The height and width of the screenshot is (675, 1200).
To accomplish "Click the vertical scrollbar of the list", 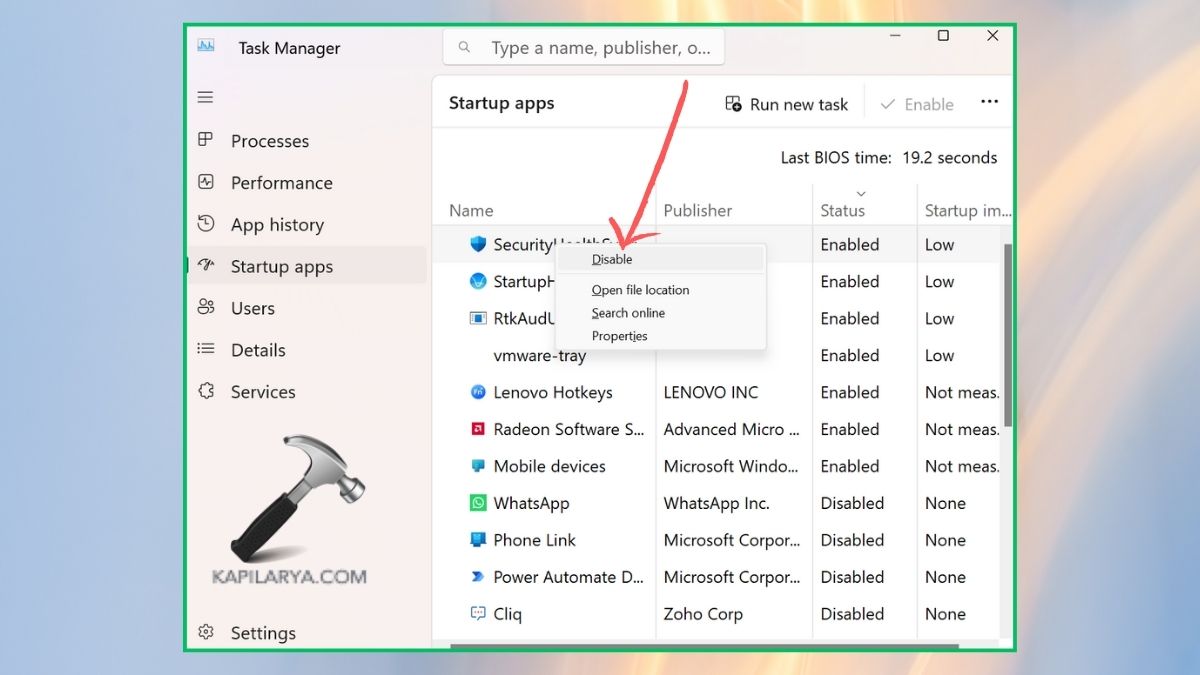I will (1008, 335).
